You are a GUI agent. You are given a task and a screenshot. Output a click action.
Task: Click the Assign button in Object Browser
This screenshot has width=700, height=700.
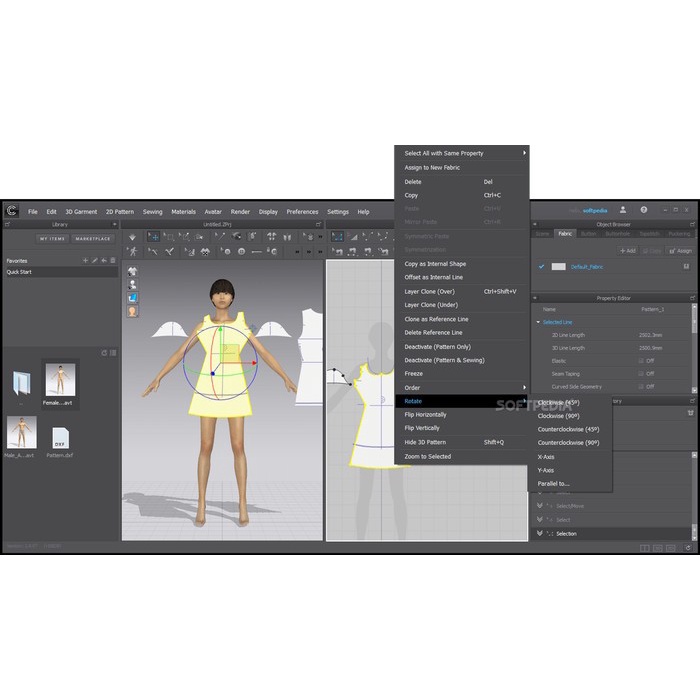pos(680,251)
